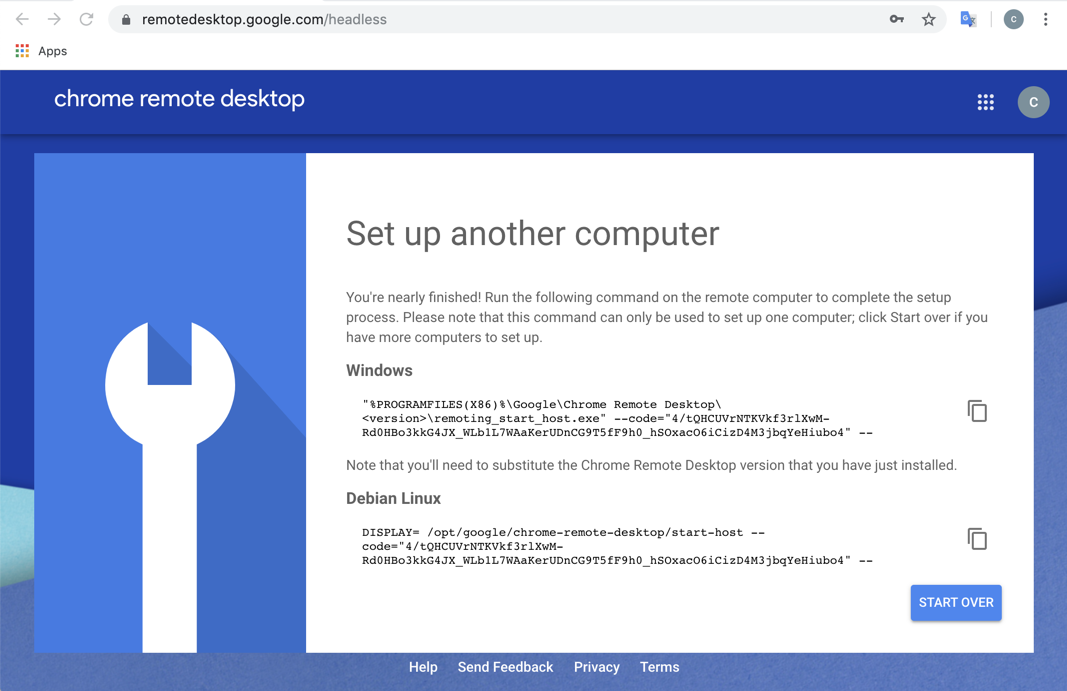Click the Windows command text
This screenshot has height=691, width=1067.
pos(617,418)
